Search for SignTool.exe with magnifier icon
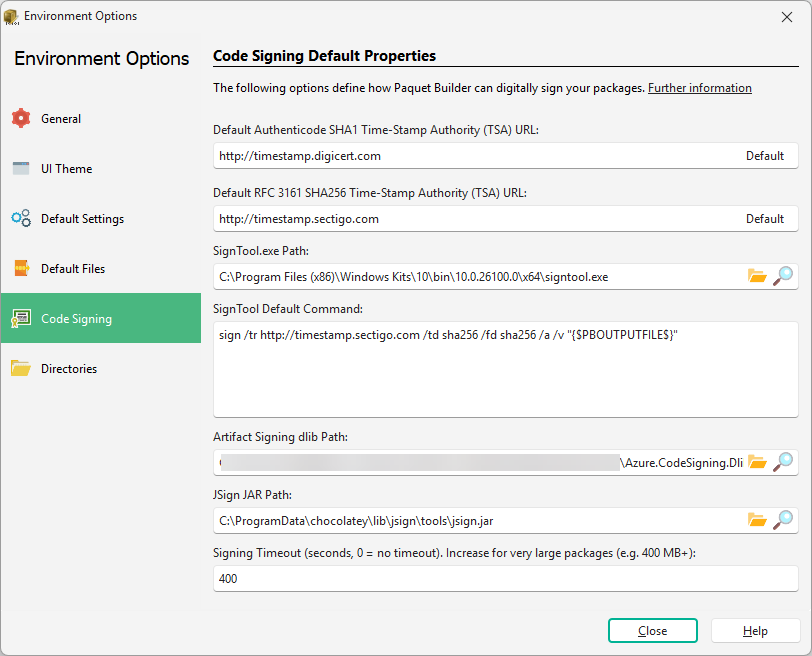 783,276
